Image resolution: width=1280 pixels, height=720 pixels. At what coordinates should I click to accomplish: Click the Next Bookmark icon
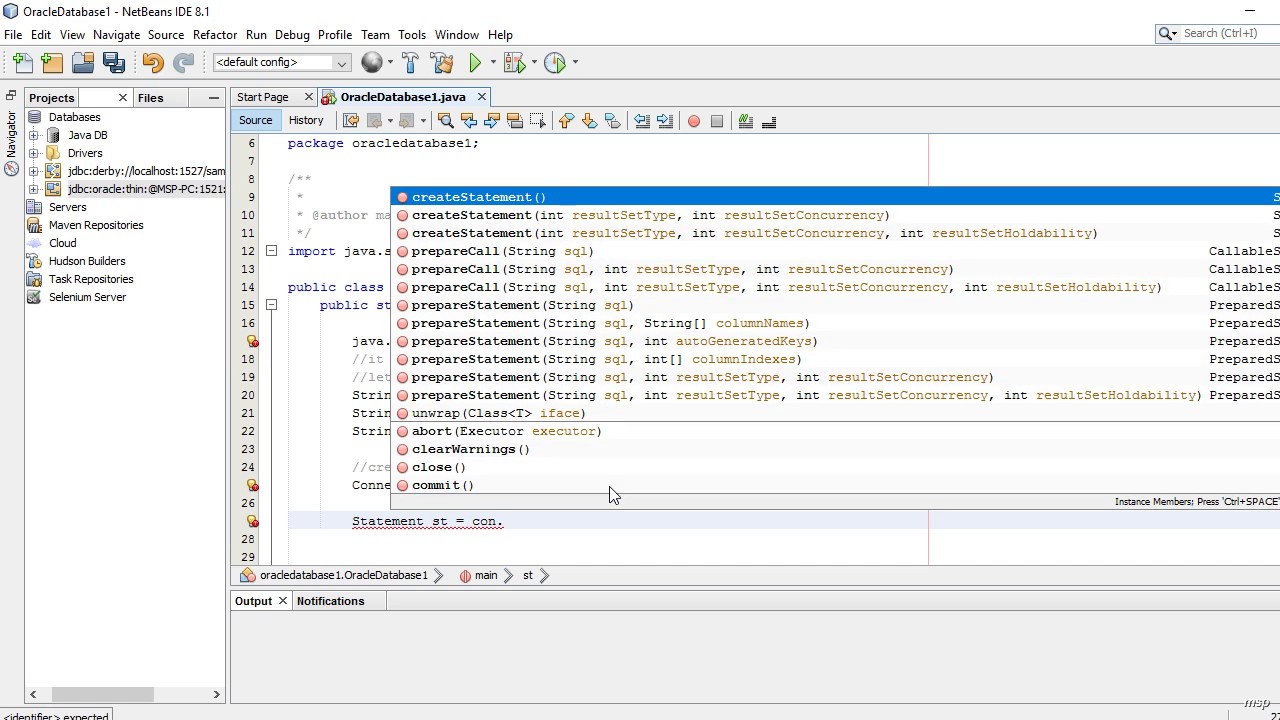[x=589, y=121]
